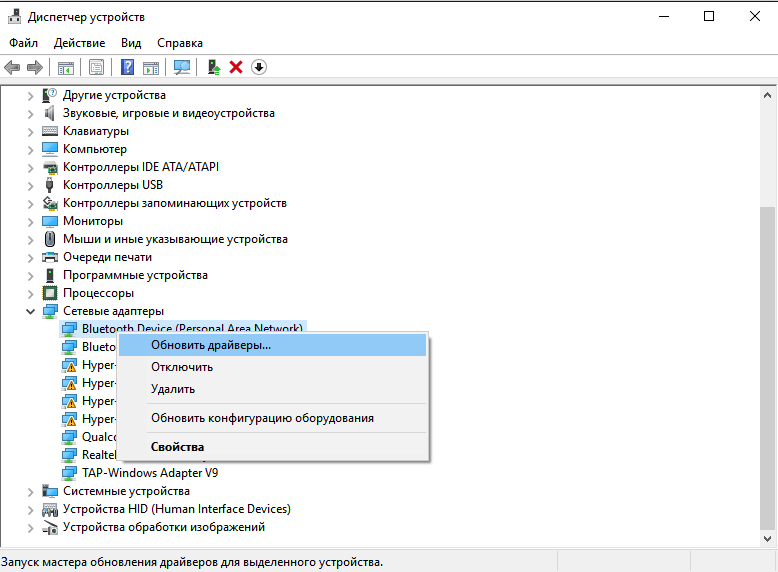Expand Мыши и иные указывающие устройства
The height and width of the screenshot is (572, 778).
[31, 240]
